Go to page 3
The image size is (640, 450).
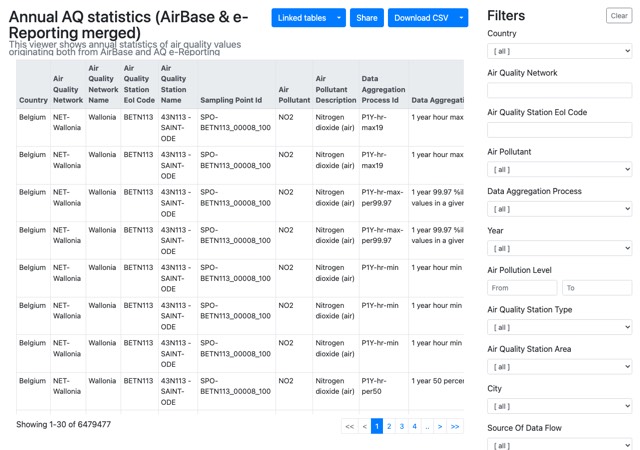402,426
